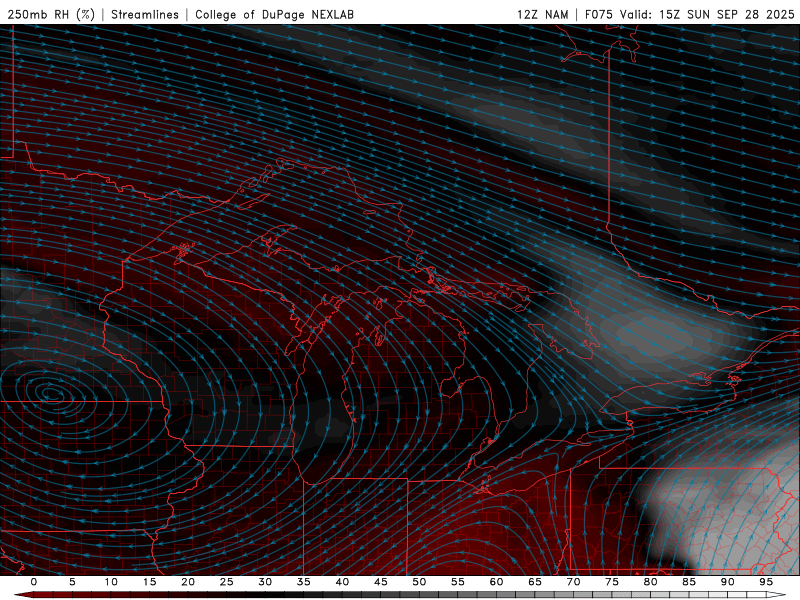This screenshot has height=600, width=800.
Task: Select the 15 tick label on the RH scale
Action: click(149, 582)
